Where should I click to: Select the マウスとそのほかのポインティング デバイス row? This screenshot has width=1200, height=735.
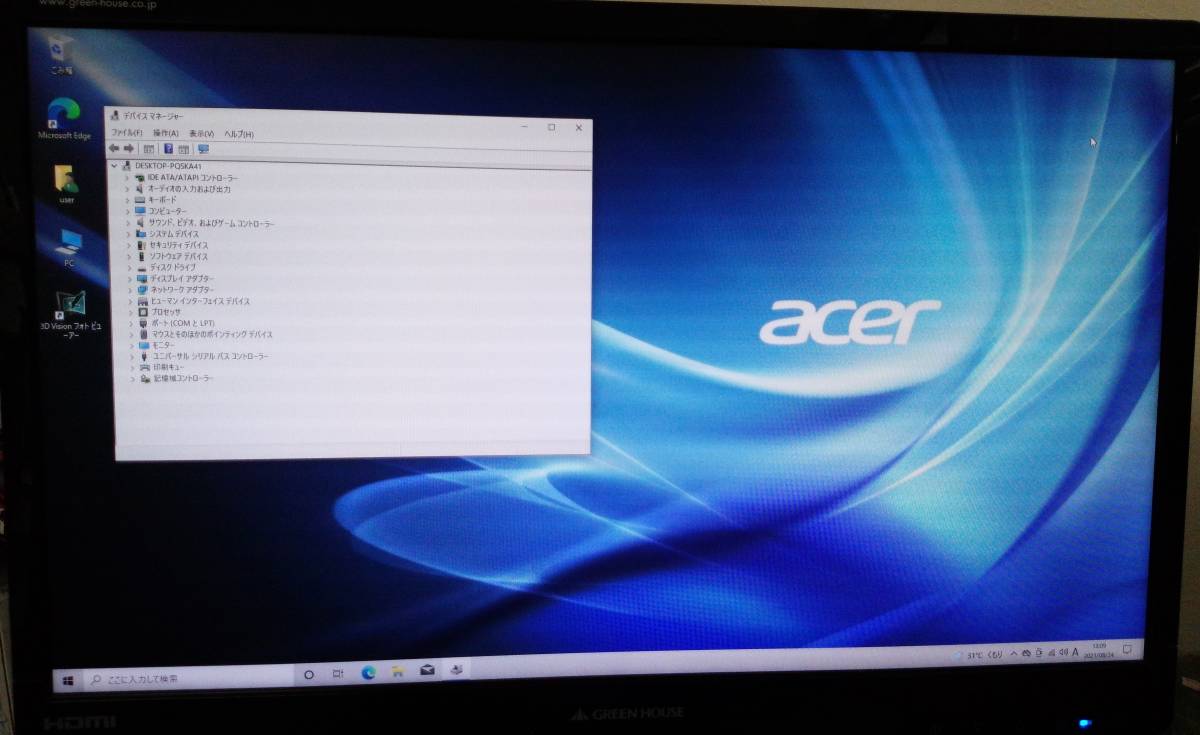(204, 334)
